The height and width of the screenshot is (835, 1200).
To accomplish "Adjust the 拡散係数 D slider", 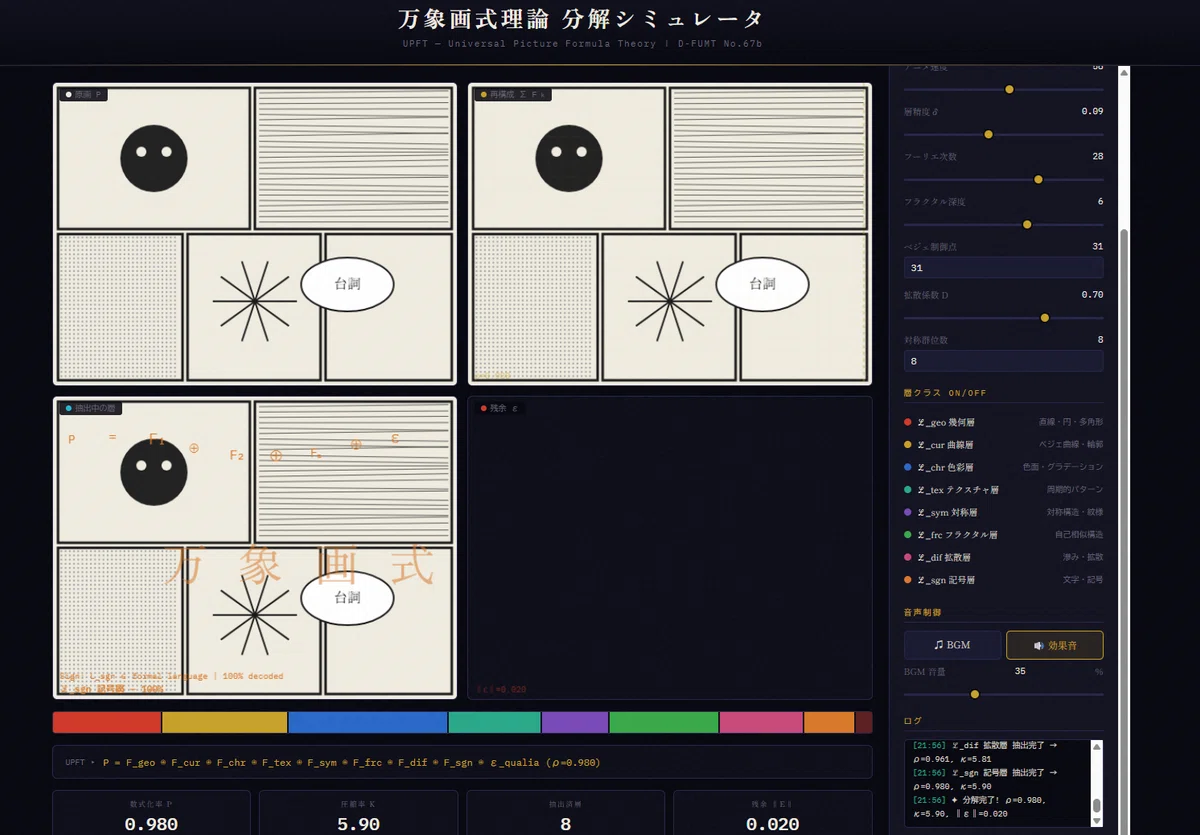I will pyautogui.click(x=1003, y=317).
